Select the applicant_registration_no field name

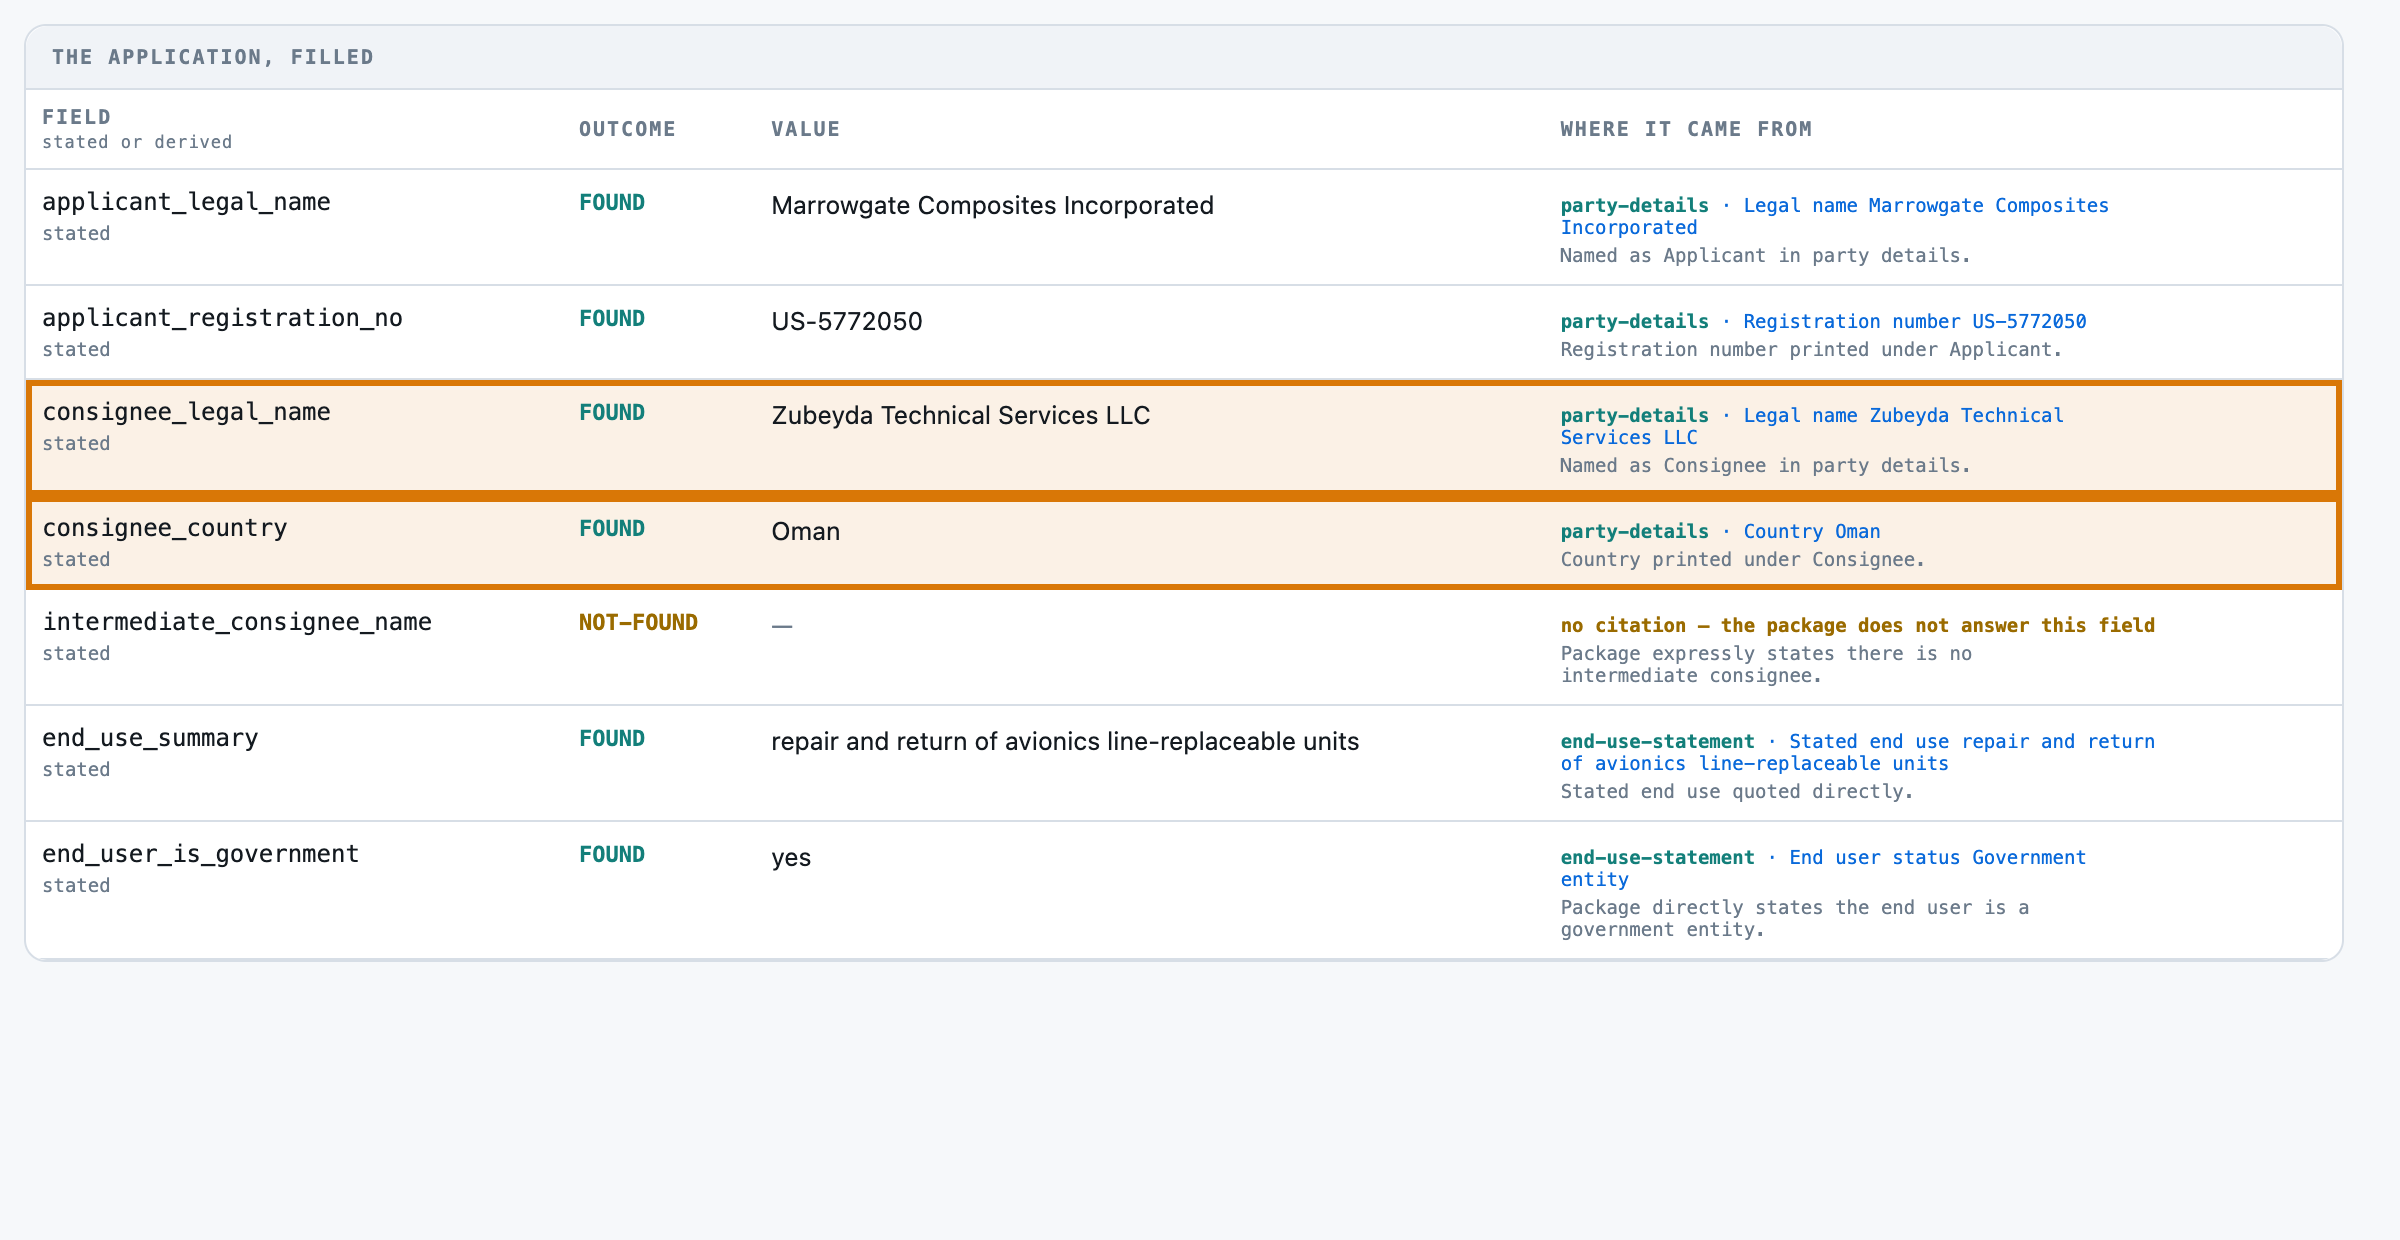click(222, 318)
